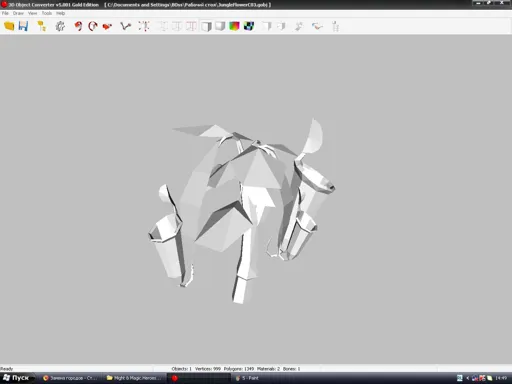This screenshot has height=384, width=512.
Task: Select the blue checkered textured cube icon
Action: pos(249,26)
